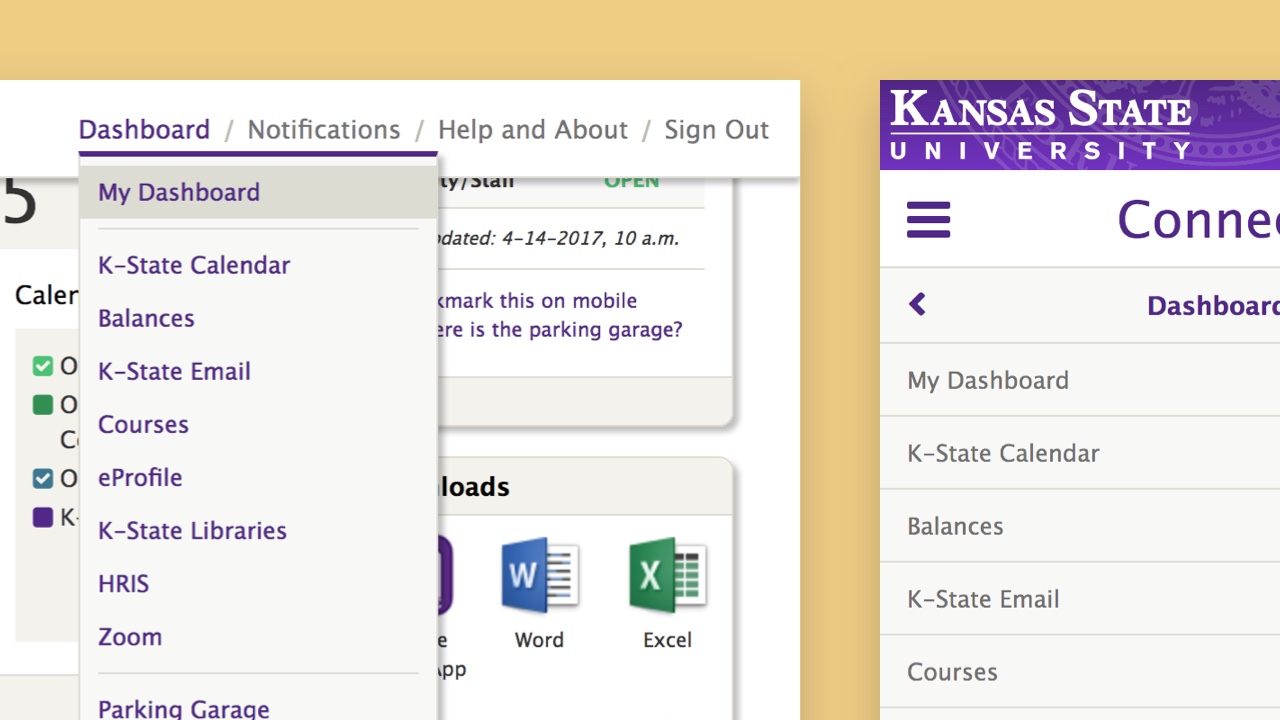Click the Word download icon

(539, 575)
